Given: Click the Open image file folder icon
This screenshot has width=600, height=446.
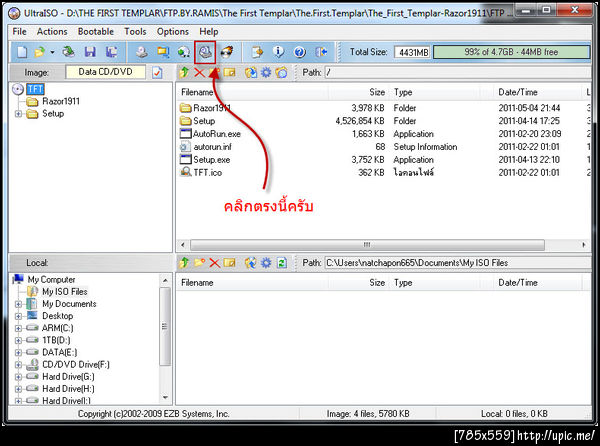Looking at the screenshot, I should 39,52.
